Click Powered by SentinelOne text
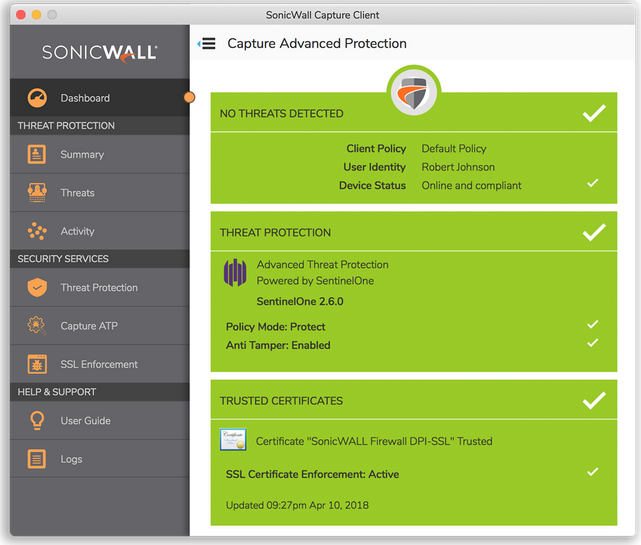The height and width of the screenshot is (545, 641). 315,281
